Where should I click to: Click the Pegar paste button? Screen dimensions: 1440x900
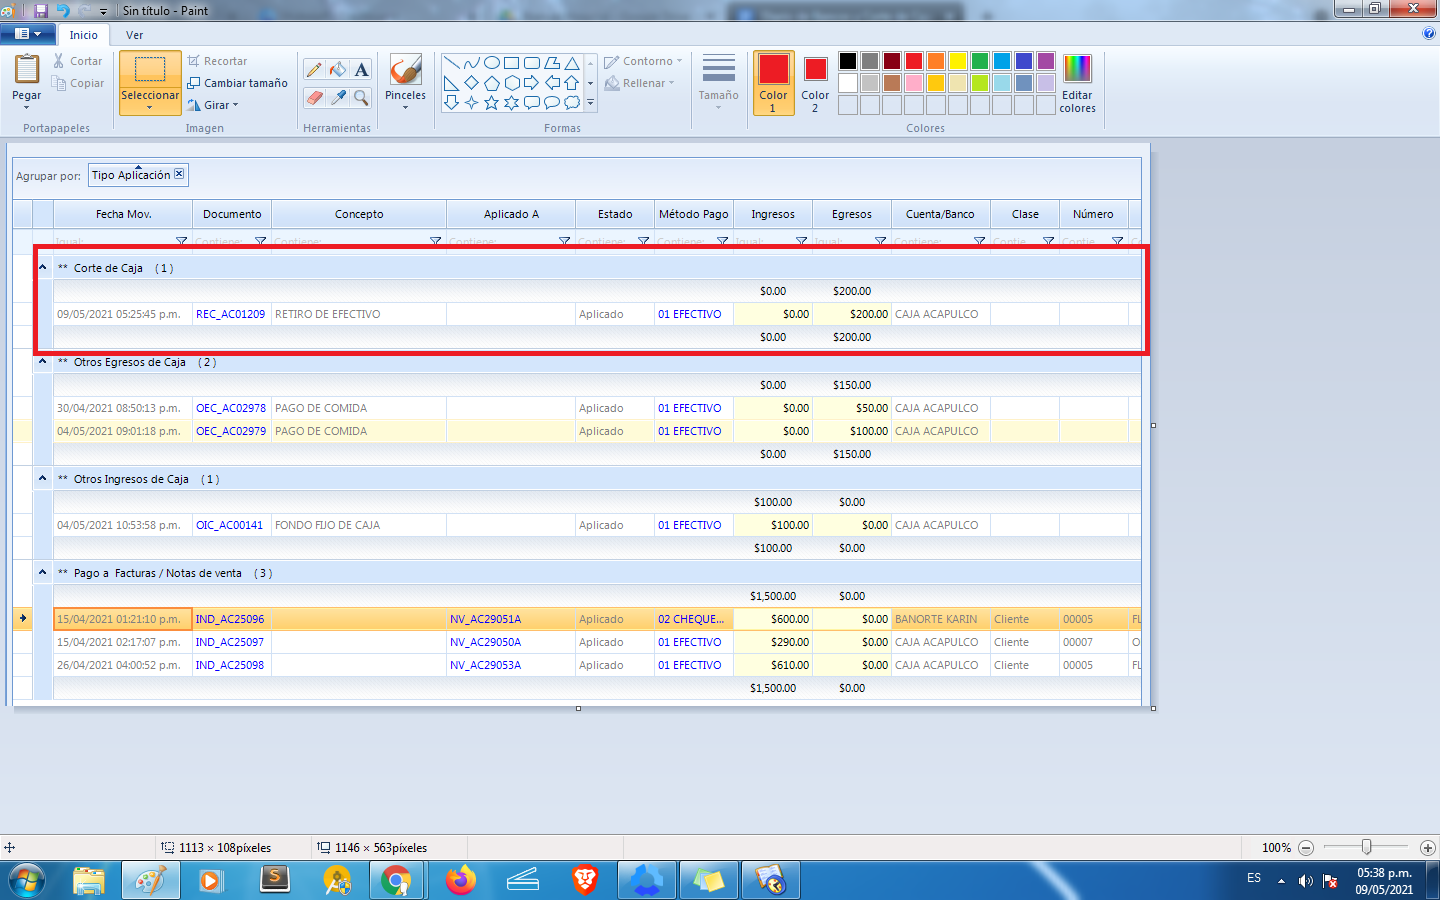tap(26, 77)
